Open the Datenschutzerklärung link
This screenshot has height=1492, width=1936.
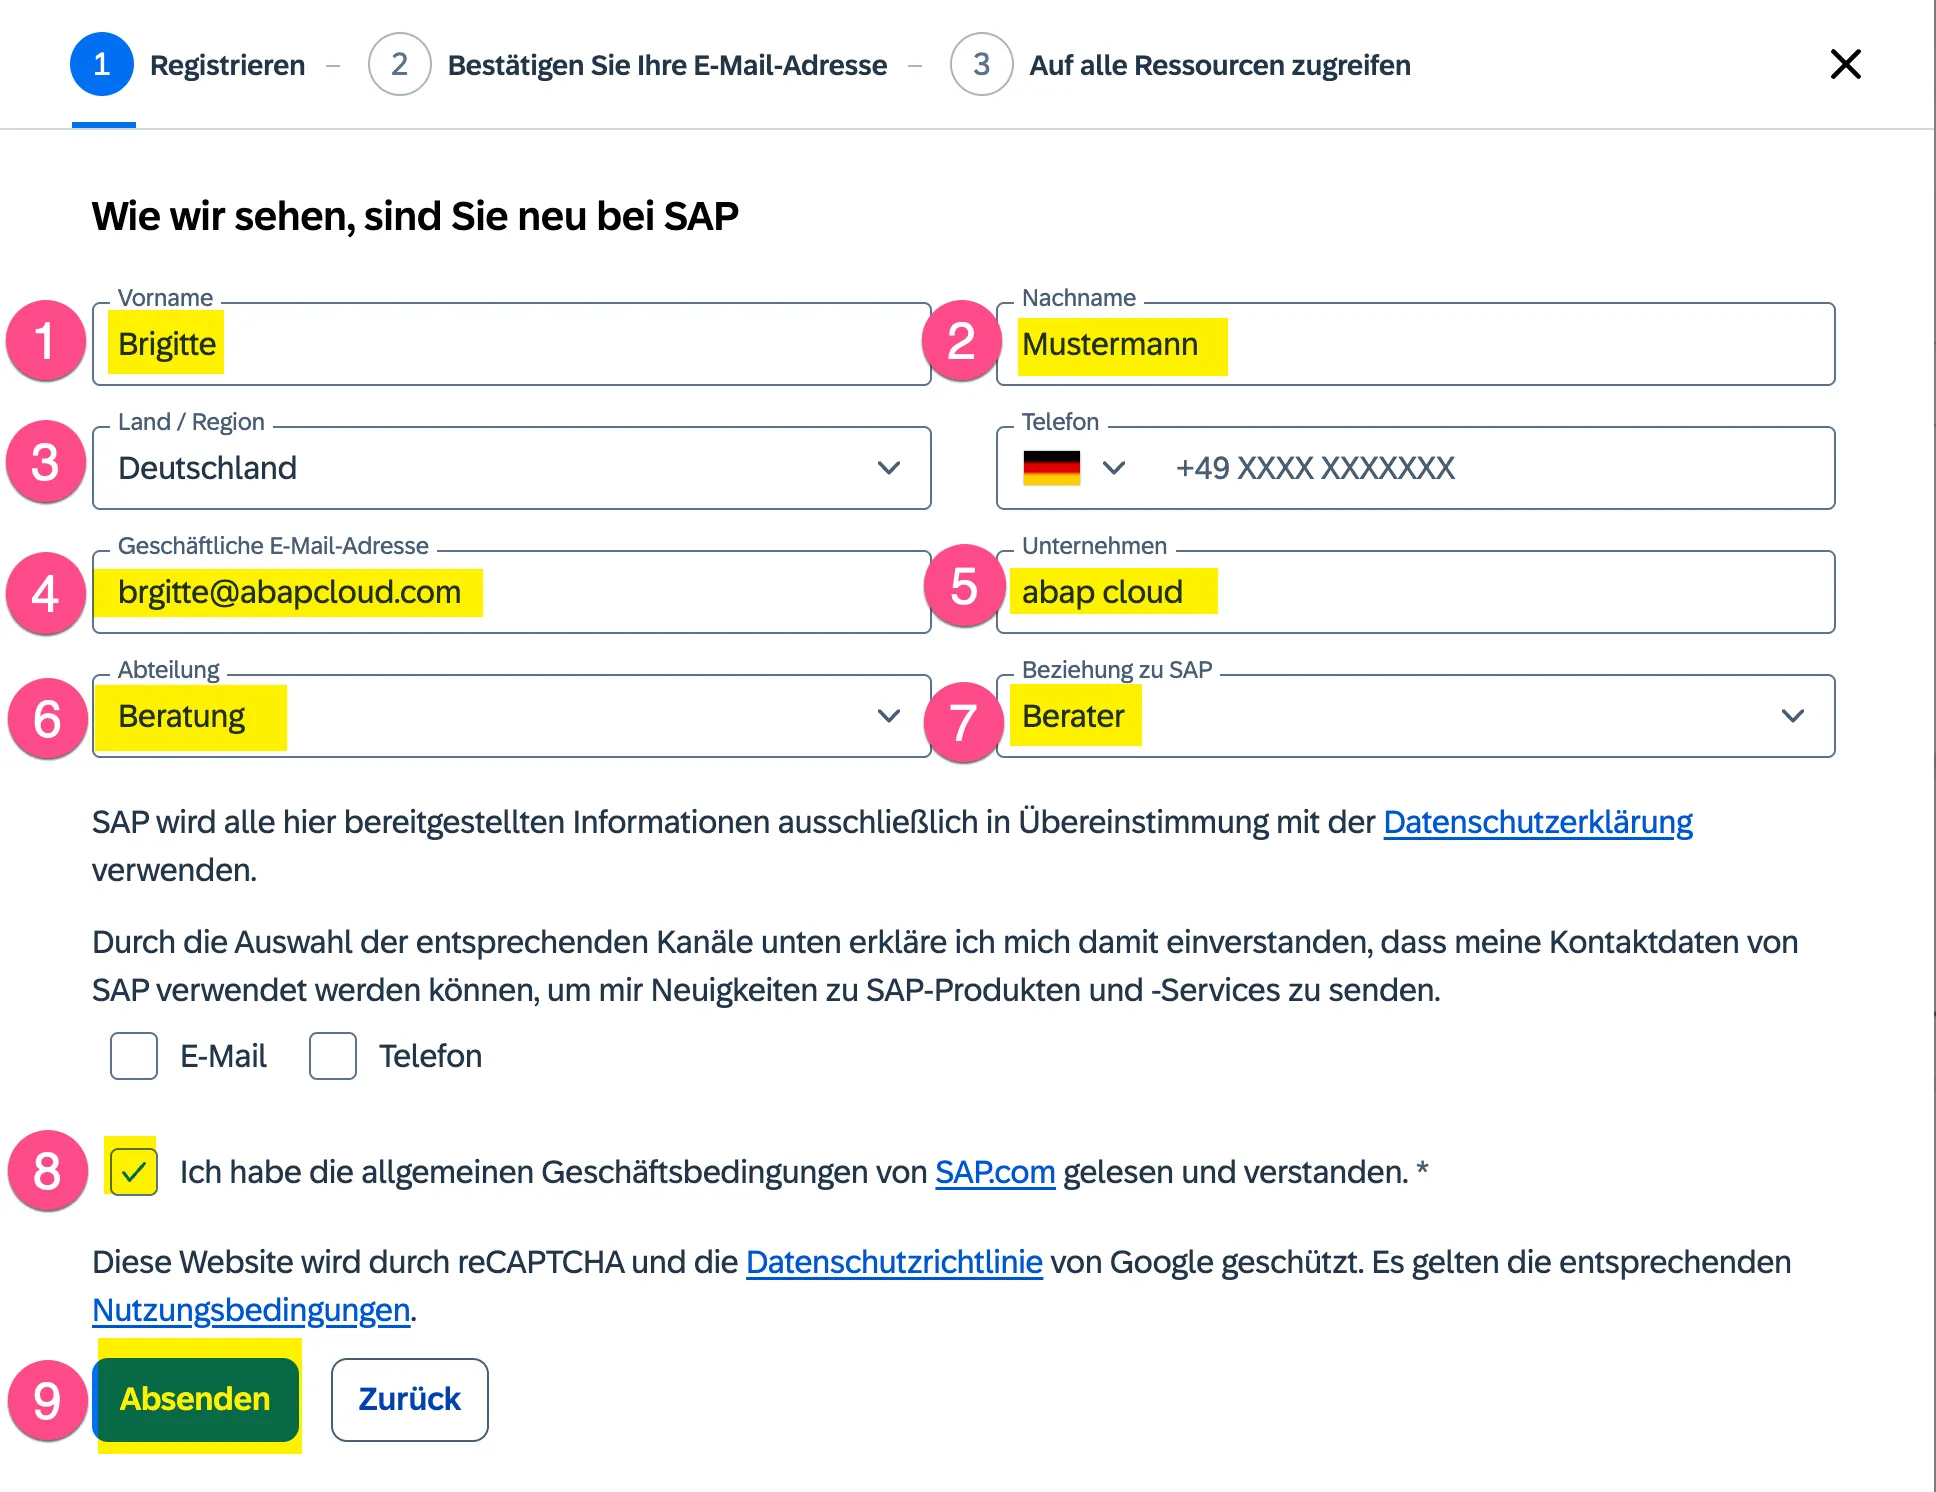[x=1537, y=822]
